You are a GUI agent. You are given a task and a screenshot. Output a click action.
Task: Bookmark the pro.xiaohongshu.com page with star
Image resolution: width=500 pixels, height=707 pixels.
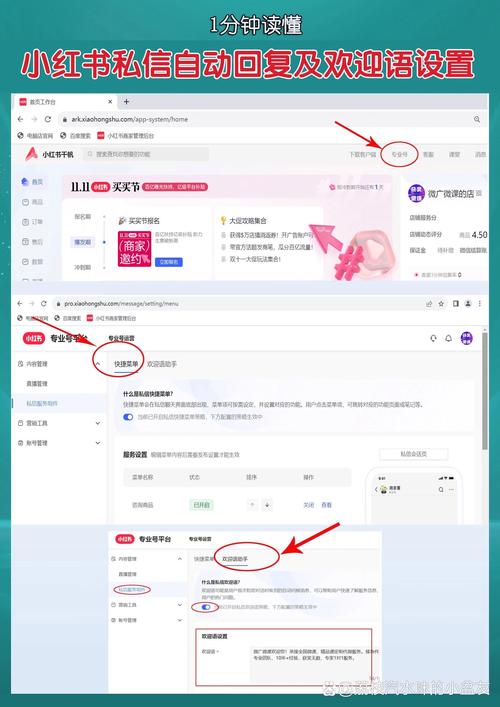click(441, 304)
